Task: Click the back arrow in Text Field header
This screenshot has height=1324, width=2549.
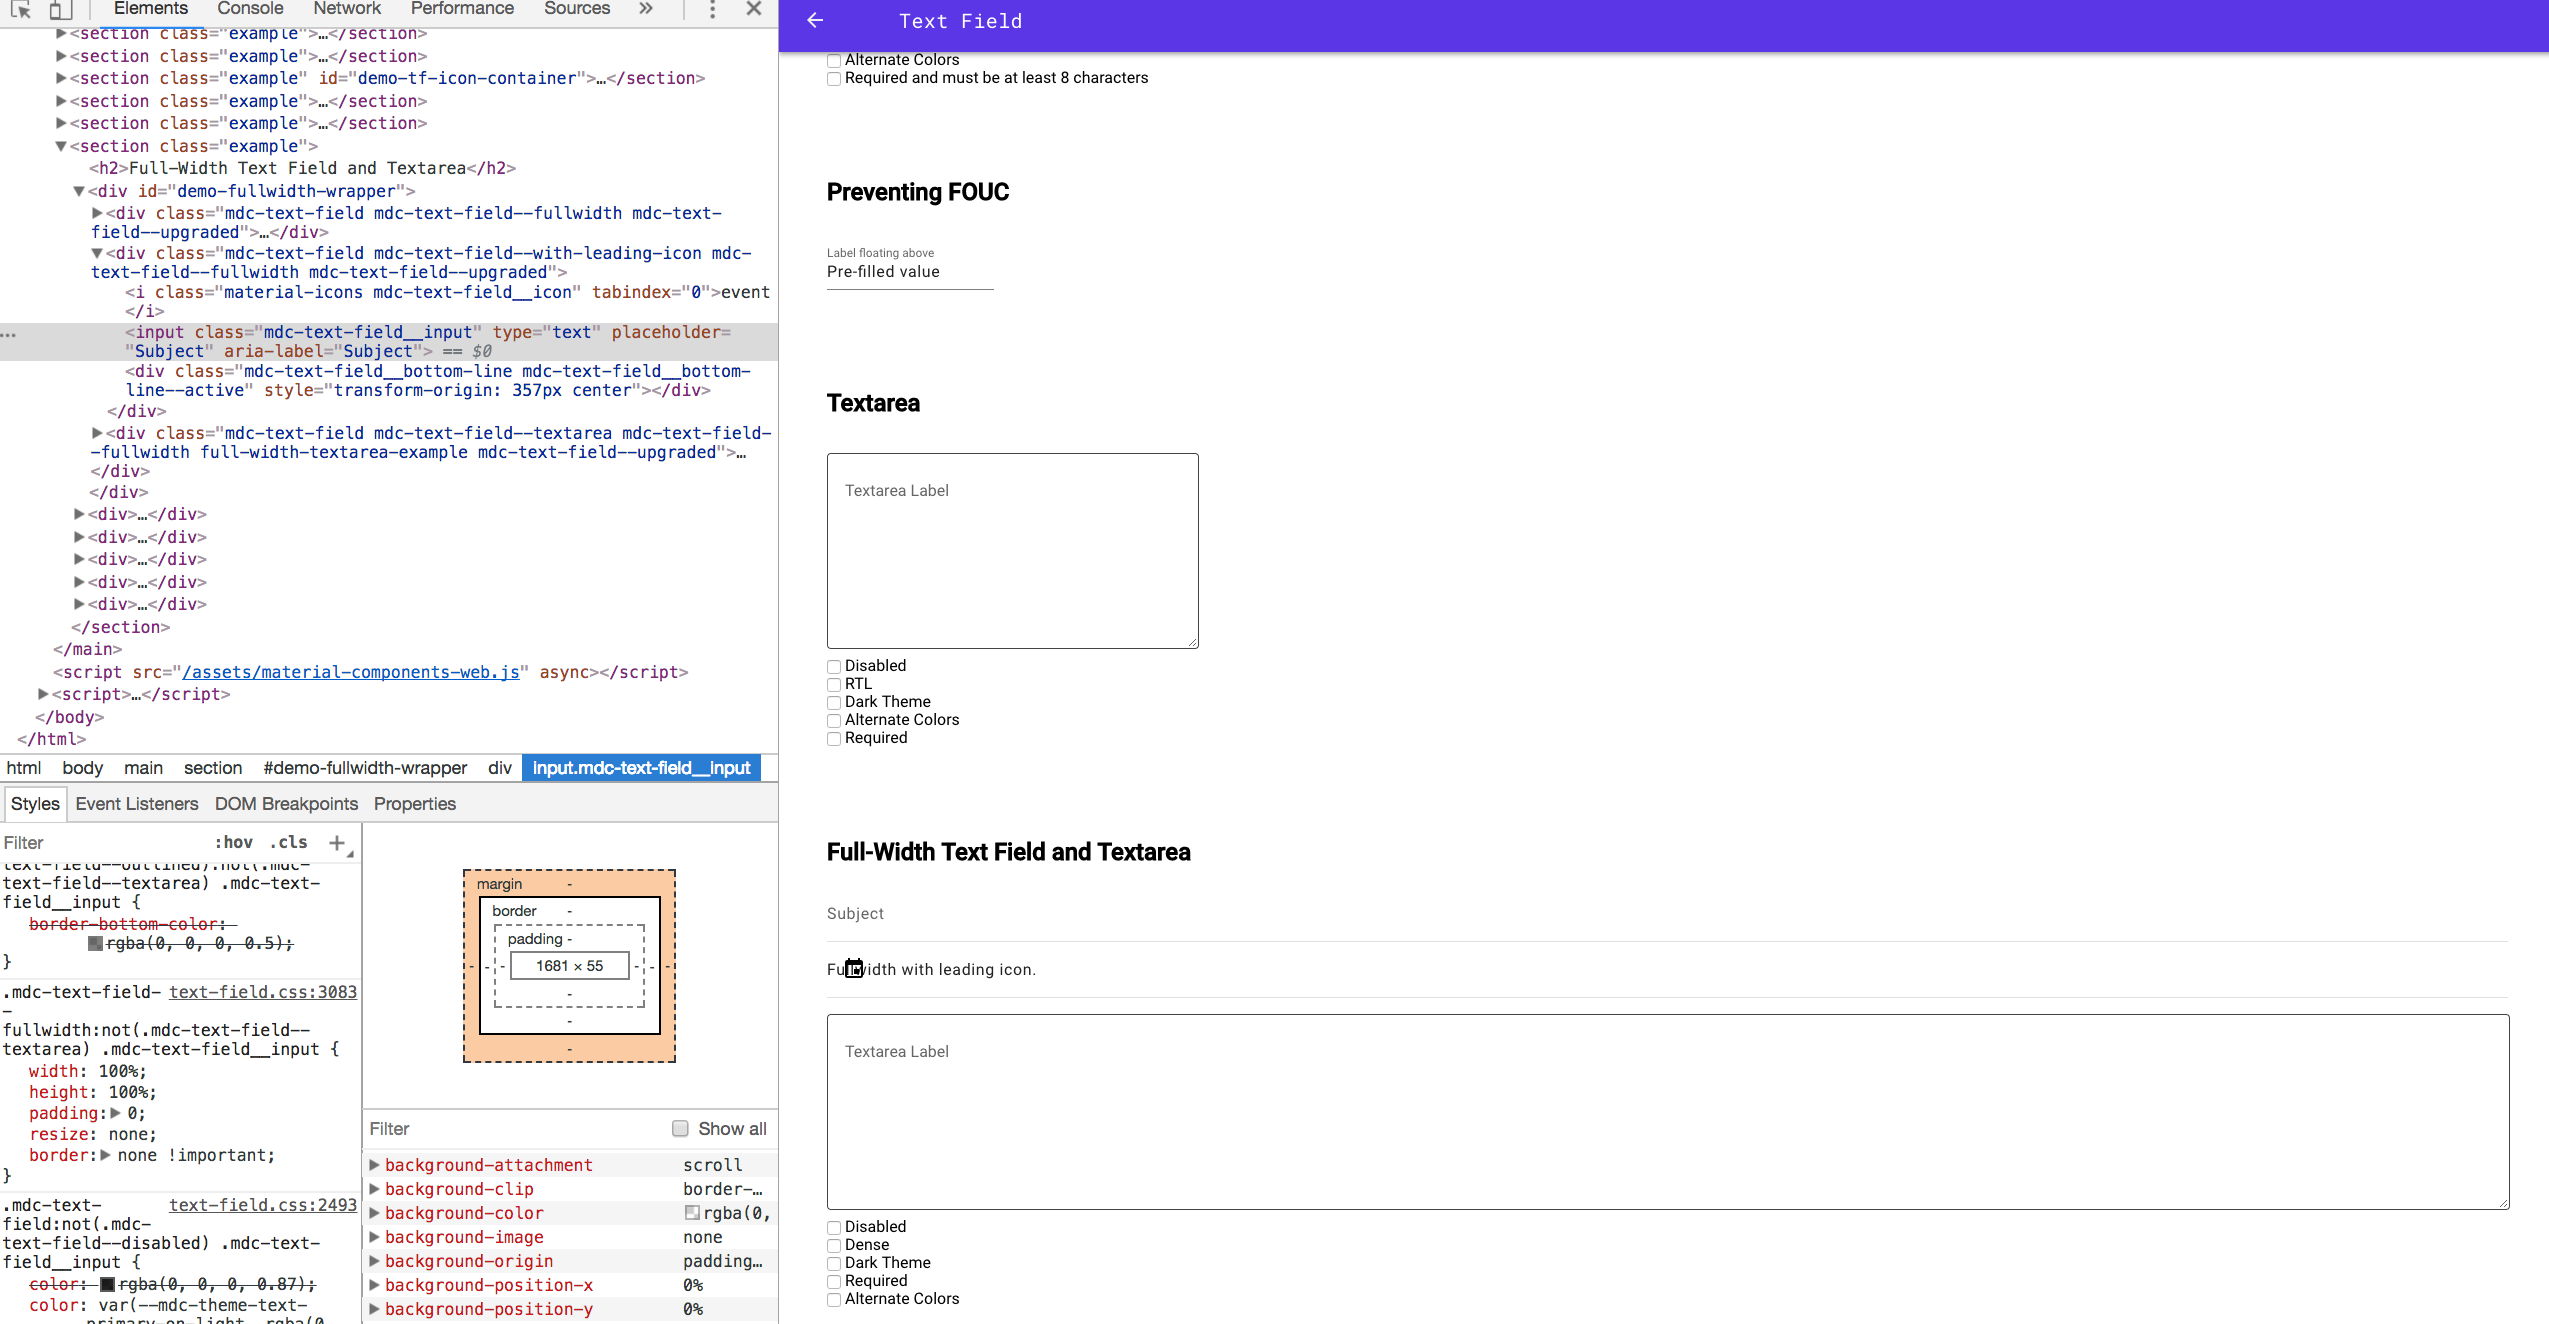Action: tap(815, 21)
